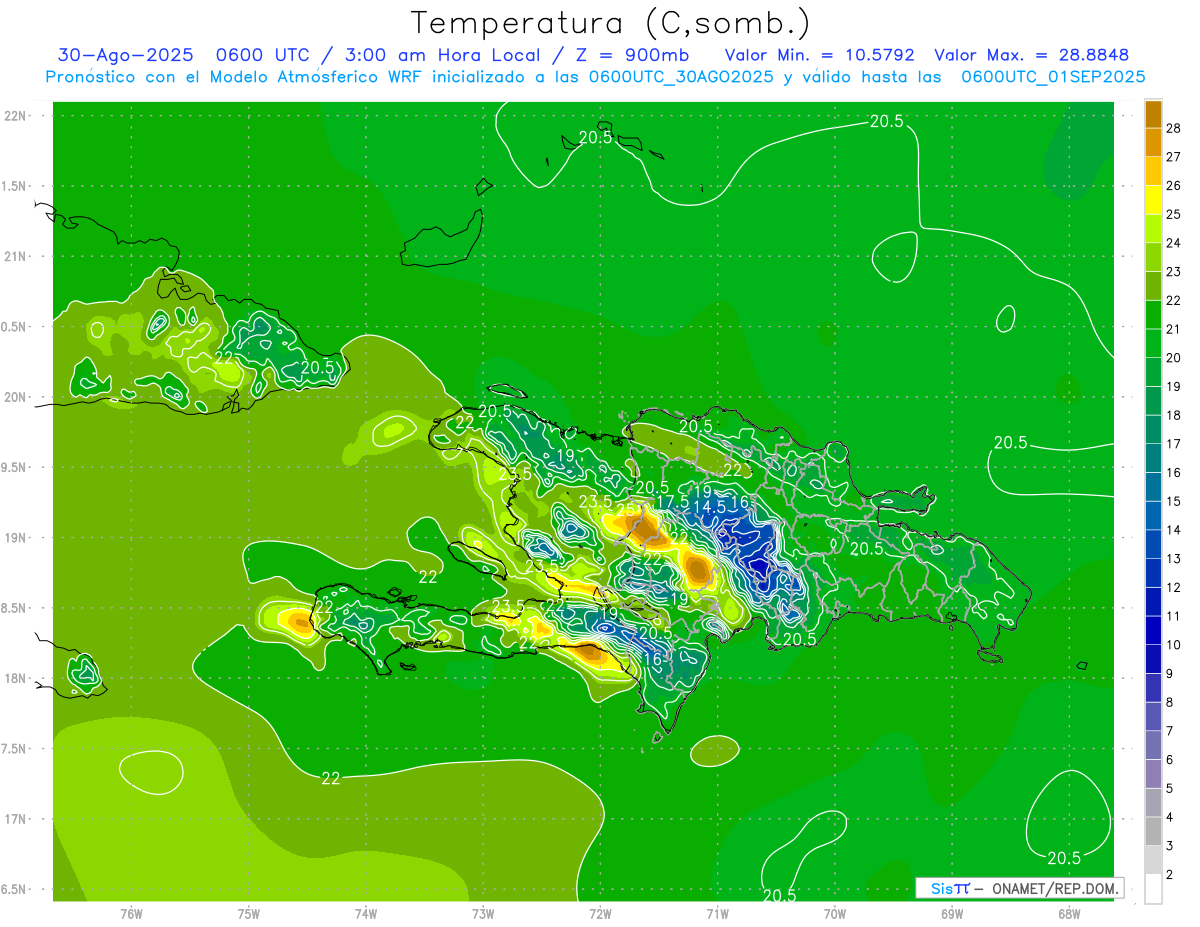Click the "Temperatura (C,somb.)" title
1200x927 pixels.
(611, 23)
